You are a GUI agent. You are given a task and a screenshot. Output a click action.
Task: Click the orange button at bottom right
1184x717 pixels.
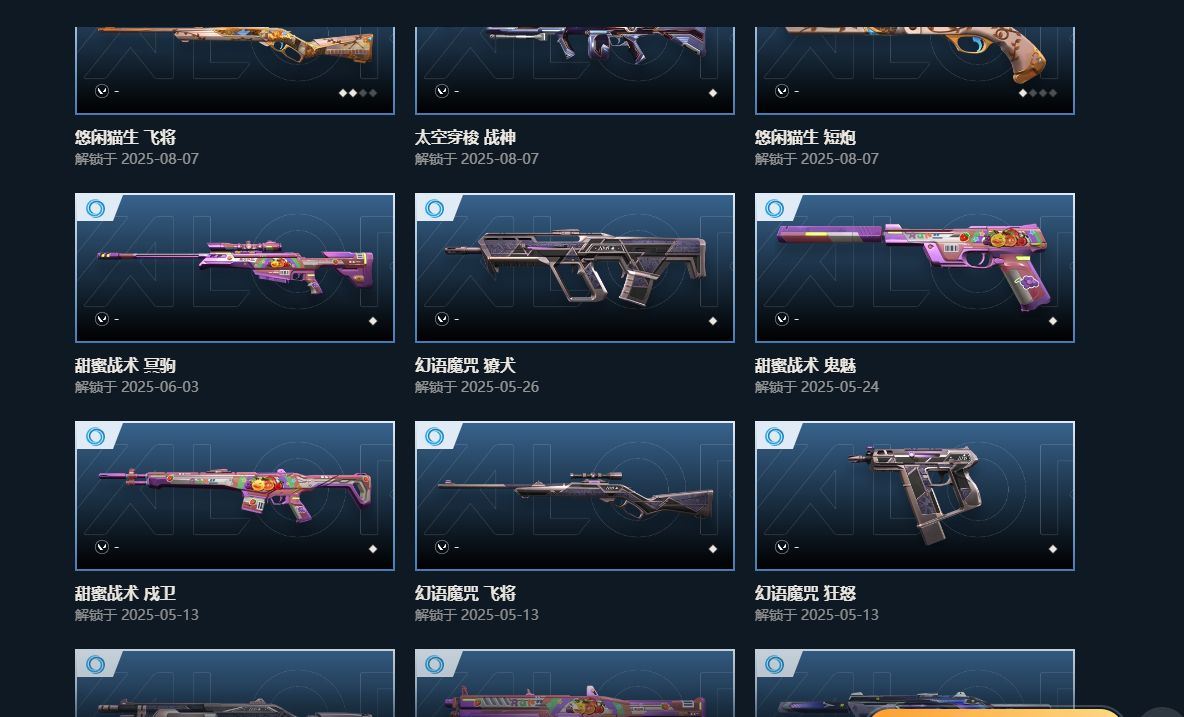994,712
